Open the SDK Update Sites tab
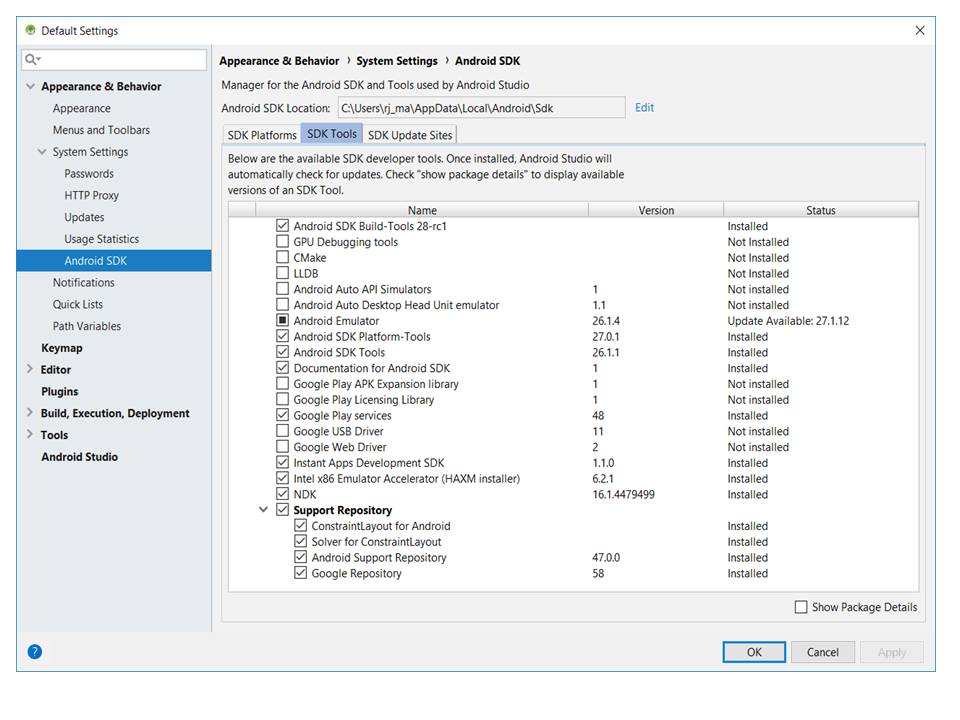This screenshot has height=720, width=960. [x=410, y=135]
